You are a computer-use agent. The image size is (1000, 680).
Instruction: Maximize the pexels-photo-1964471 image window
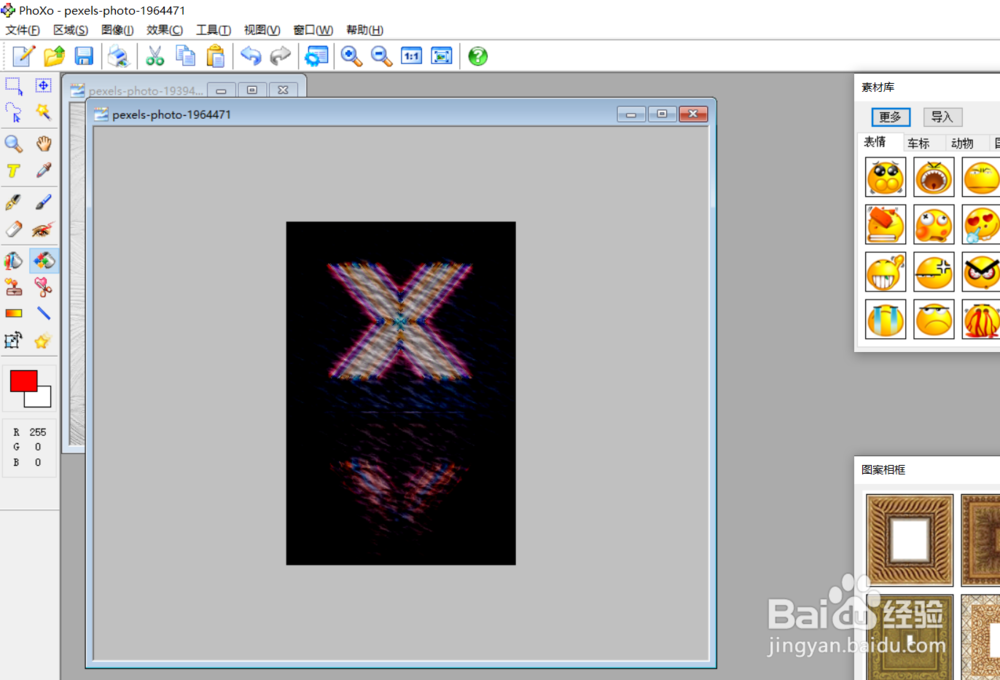pyautogui.click(x=662, y=114)
